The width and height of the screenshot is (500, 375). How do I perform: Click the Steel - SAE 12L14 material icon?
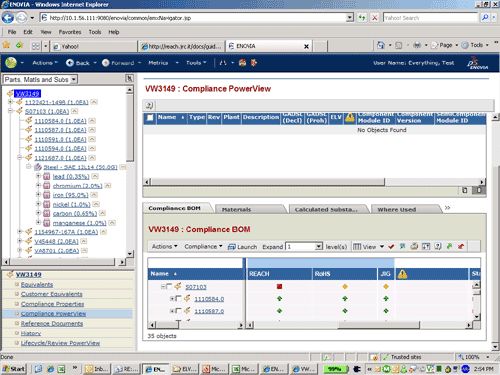click(38, 167)
